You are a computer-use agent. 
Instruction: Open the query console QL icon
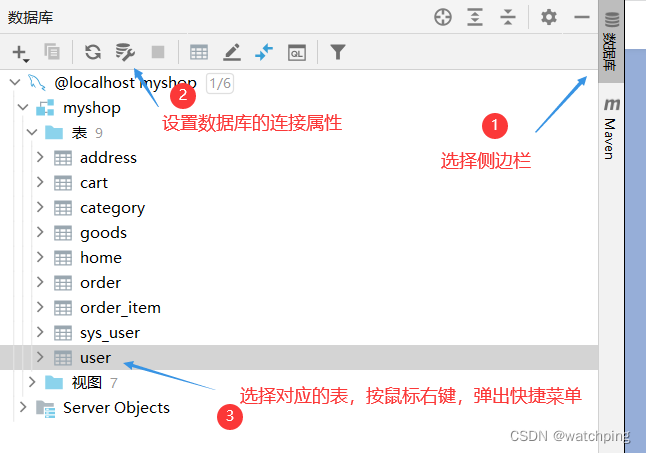[x=297, y=53]
